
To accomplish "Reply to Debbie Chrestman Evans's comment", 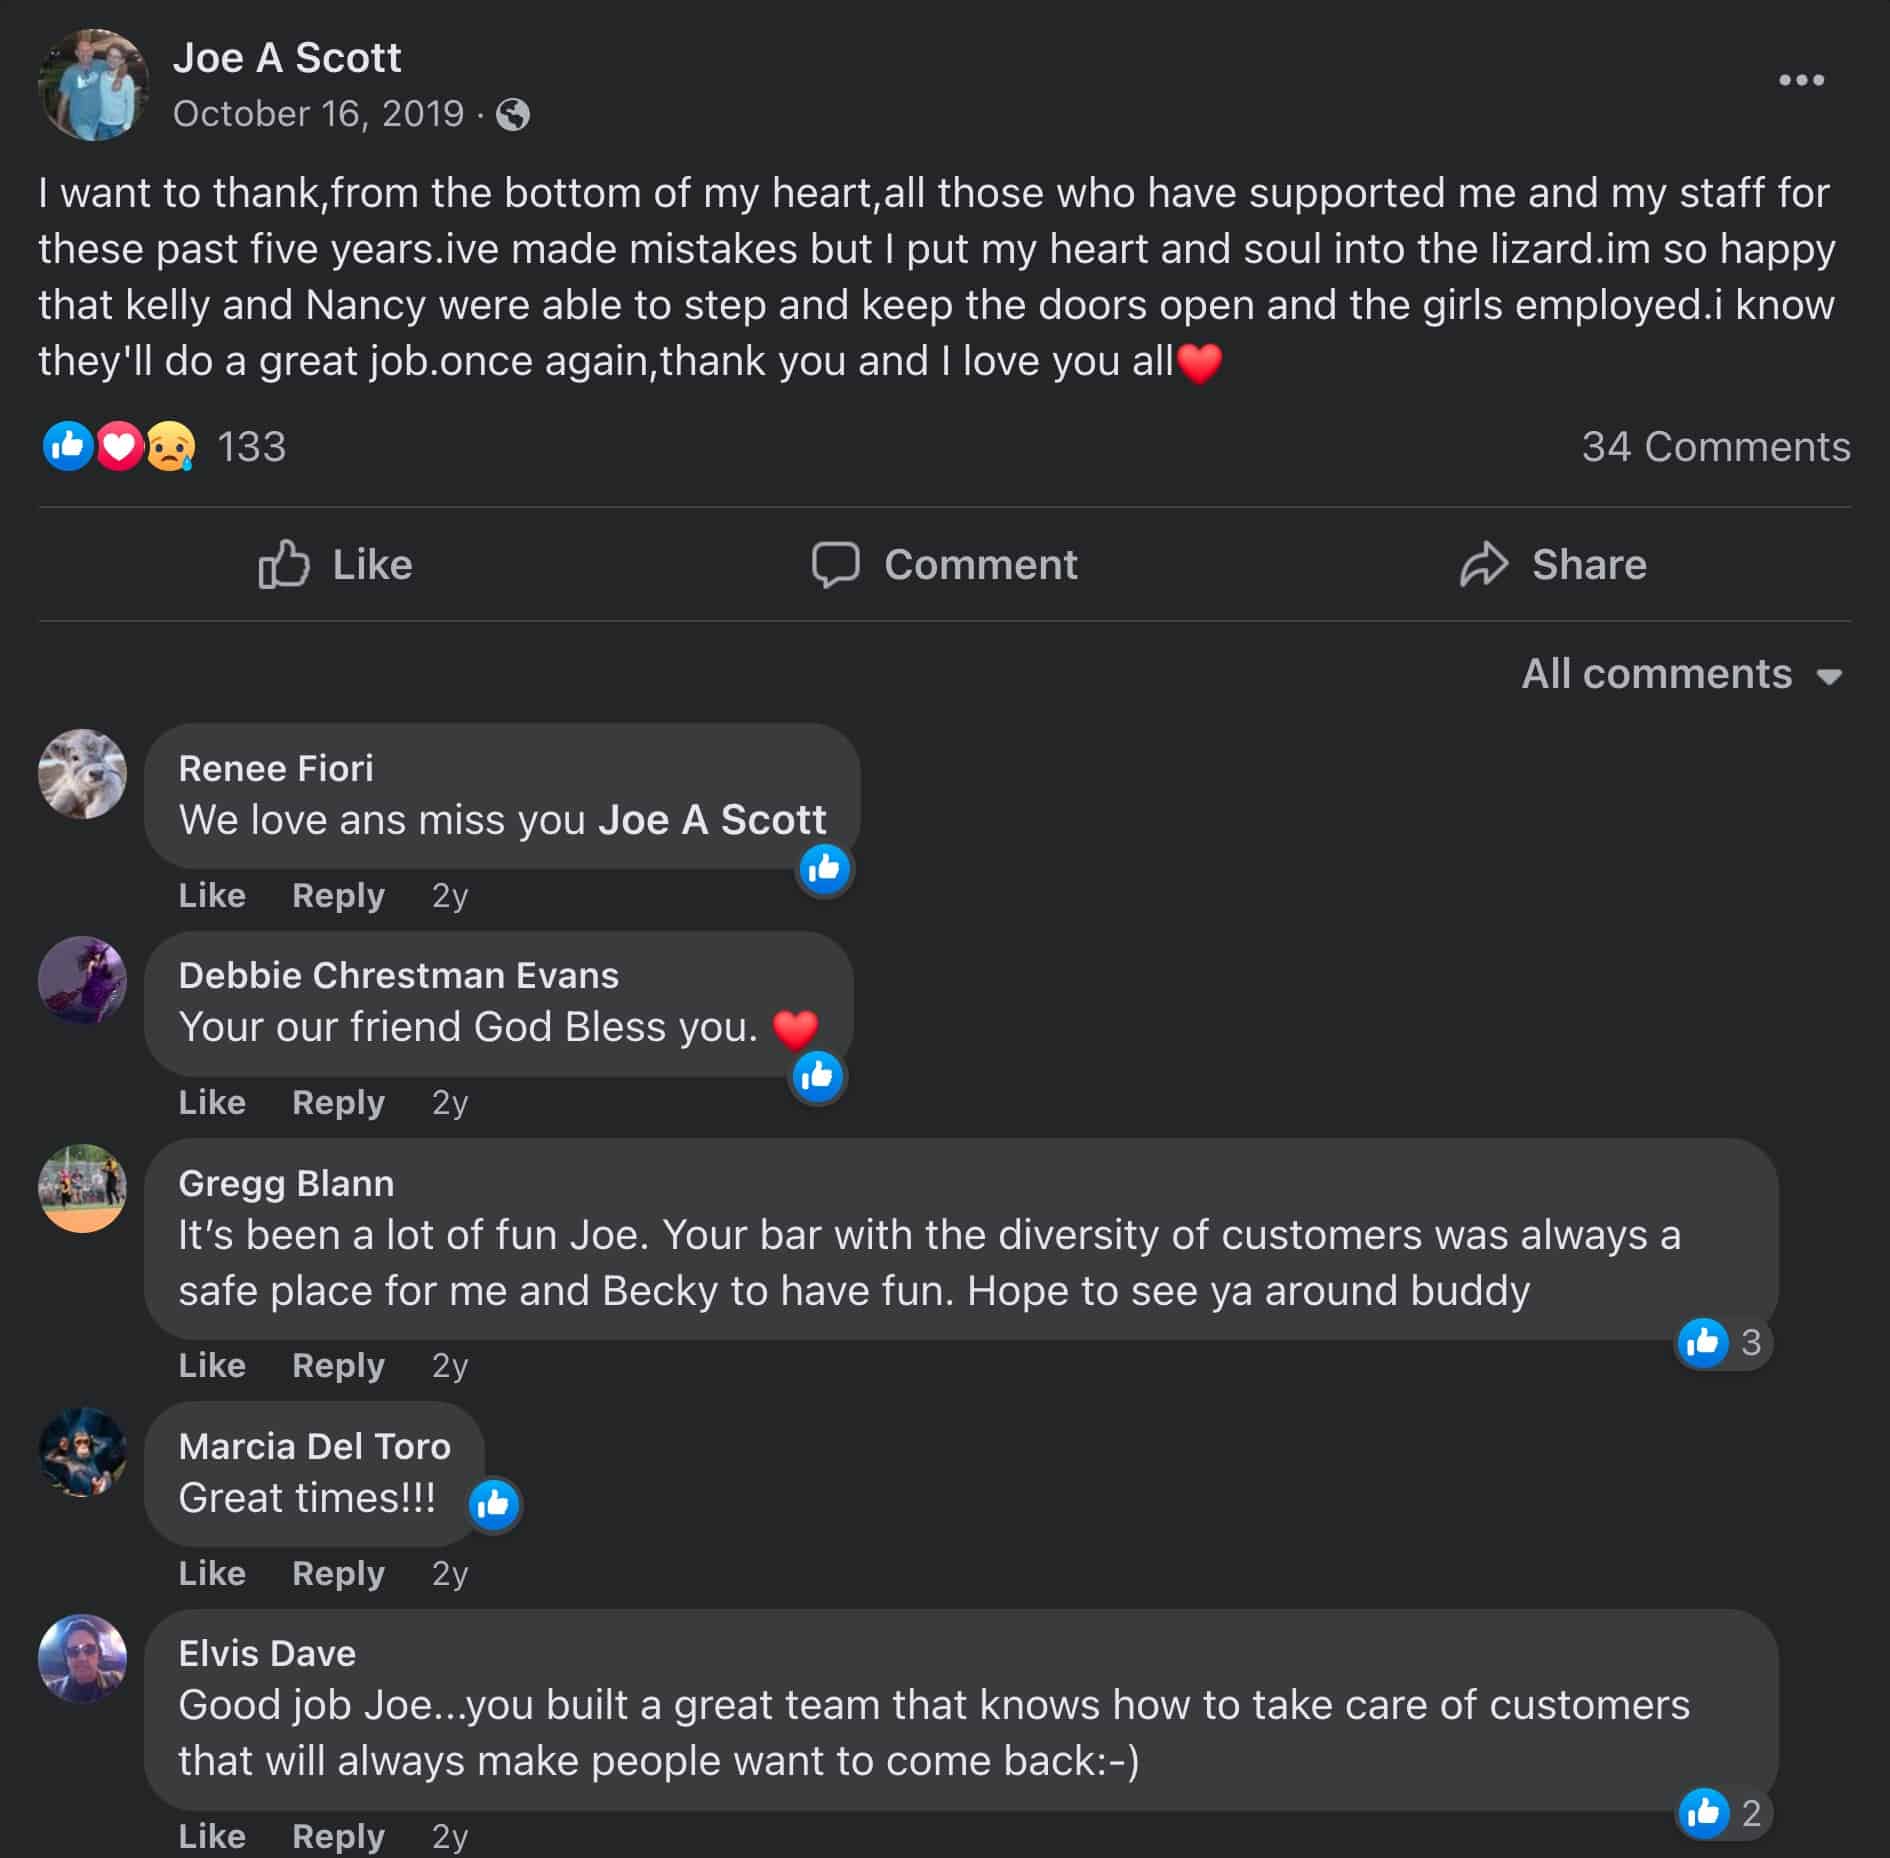I will pyautogui.click(x=338, y=1102).
